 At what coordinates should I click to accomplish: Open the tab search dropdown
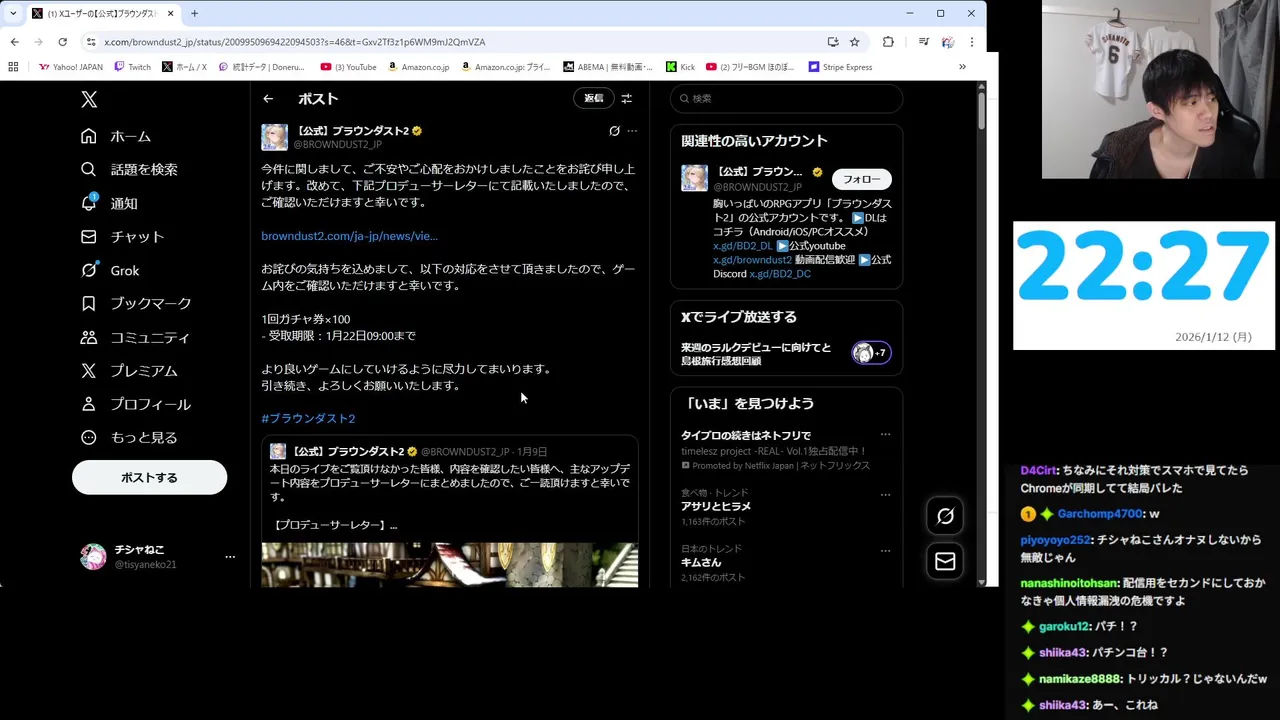pyautogui.click(x=12, y=13)
